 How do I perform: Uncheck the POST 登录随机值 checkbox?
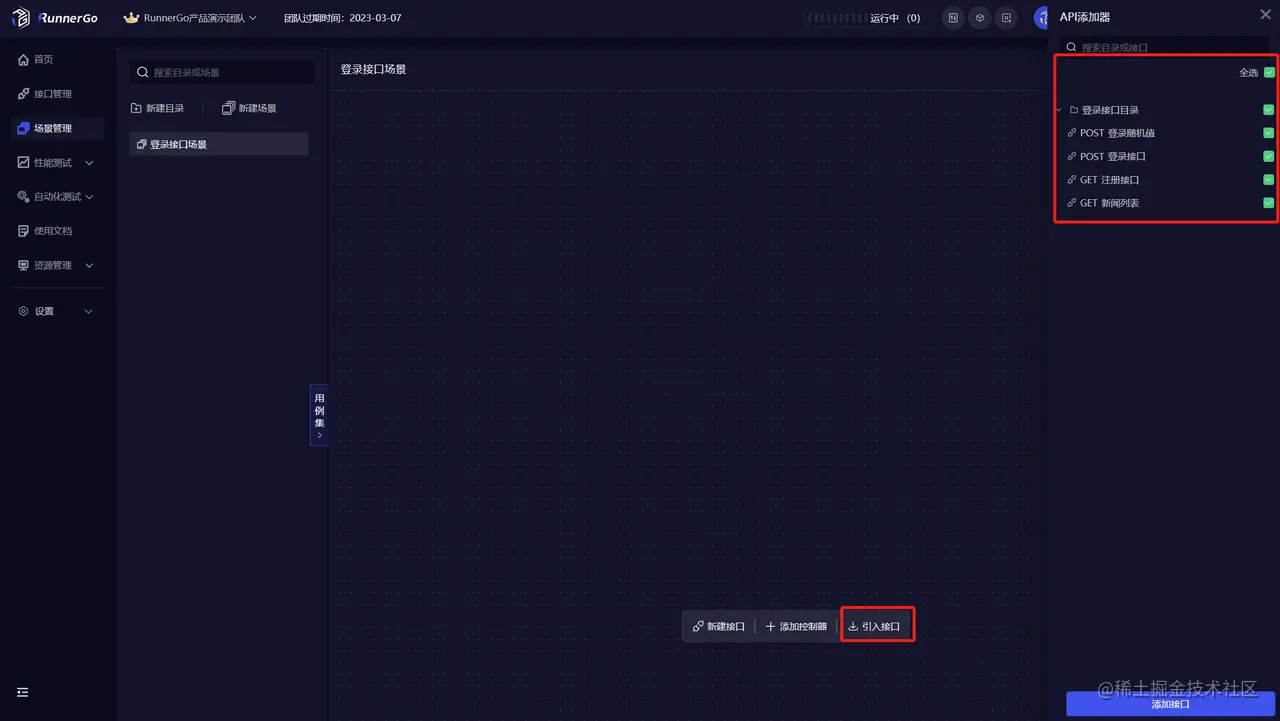tap(1269, 133)
